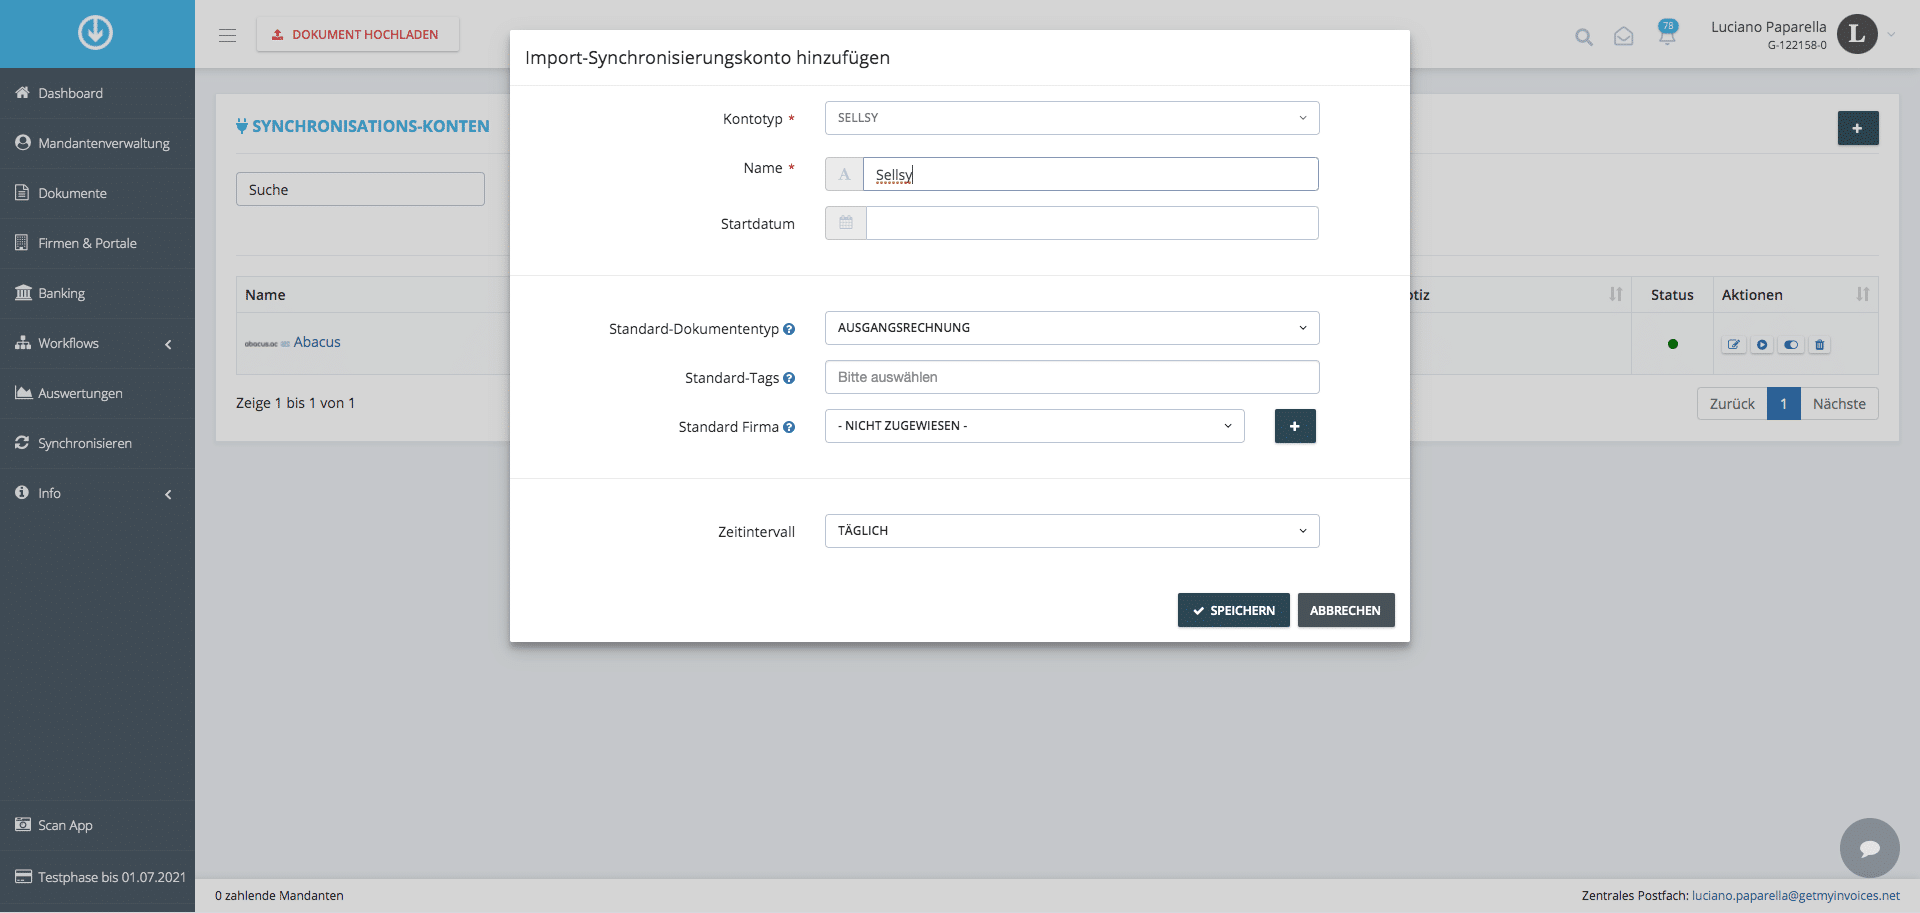
Task: Open the mailbox envelope icon
Action: 1624,37
